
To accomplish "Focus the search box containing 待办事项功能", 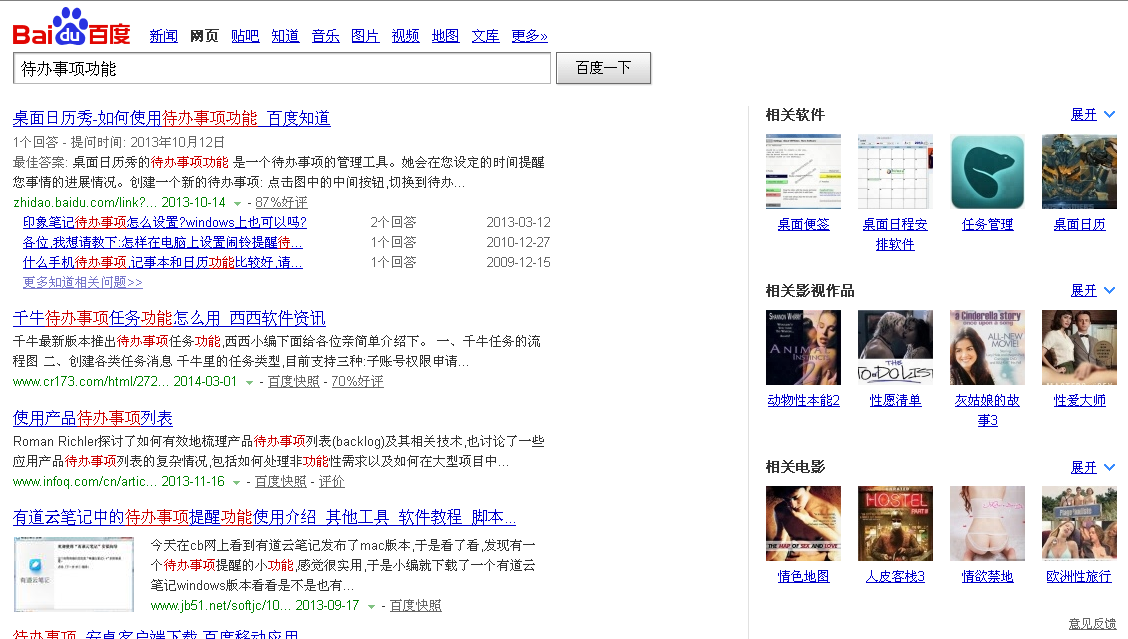I will coord(281,69).
